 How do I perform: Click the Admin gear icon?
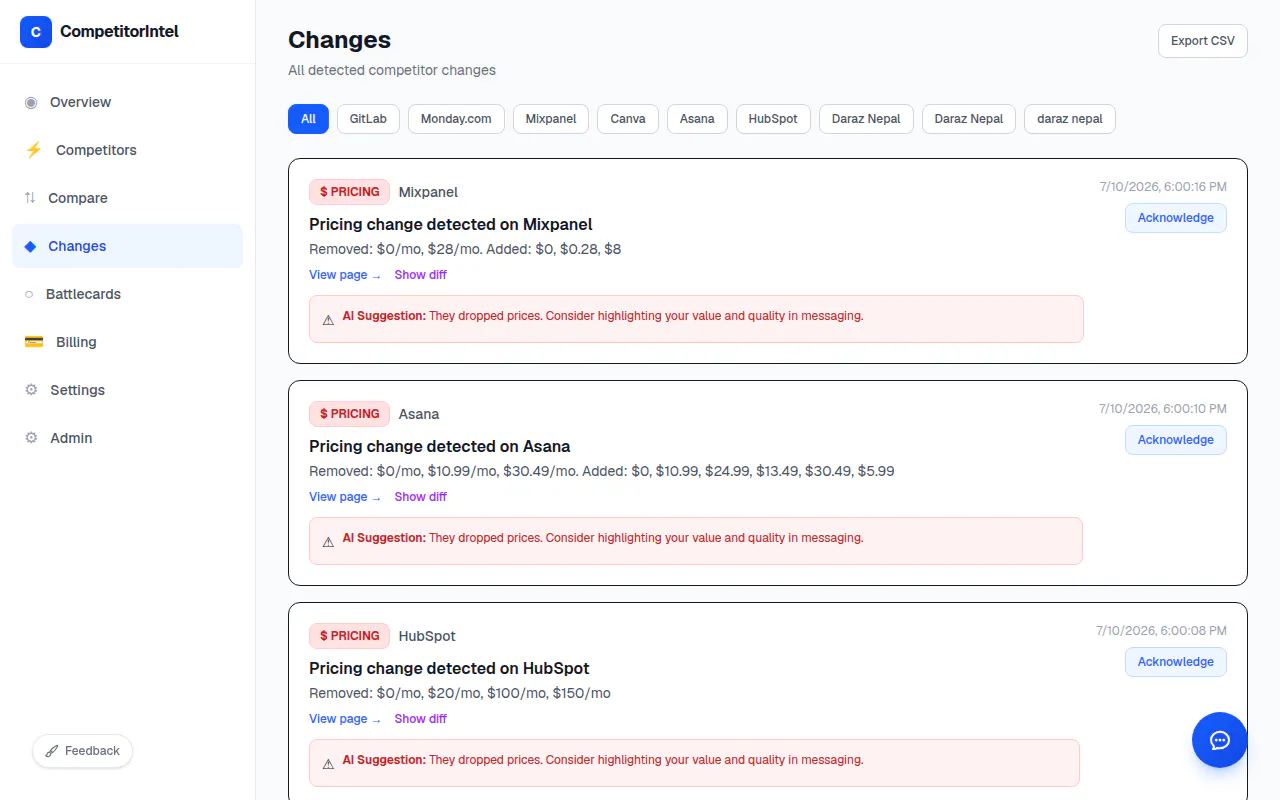click(31, 438)
